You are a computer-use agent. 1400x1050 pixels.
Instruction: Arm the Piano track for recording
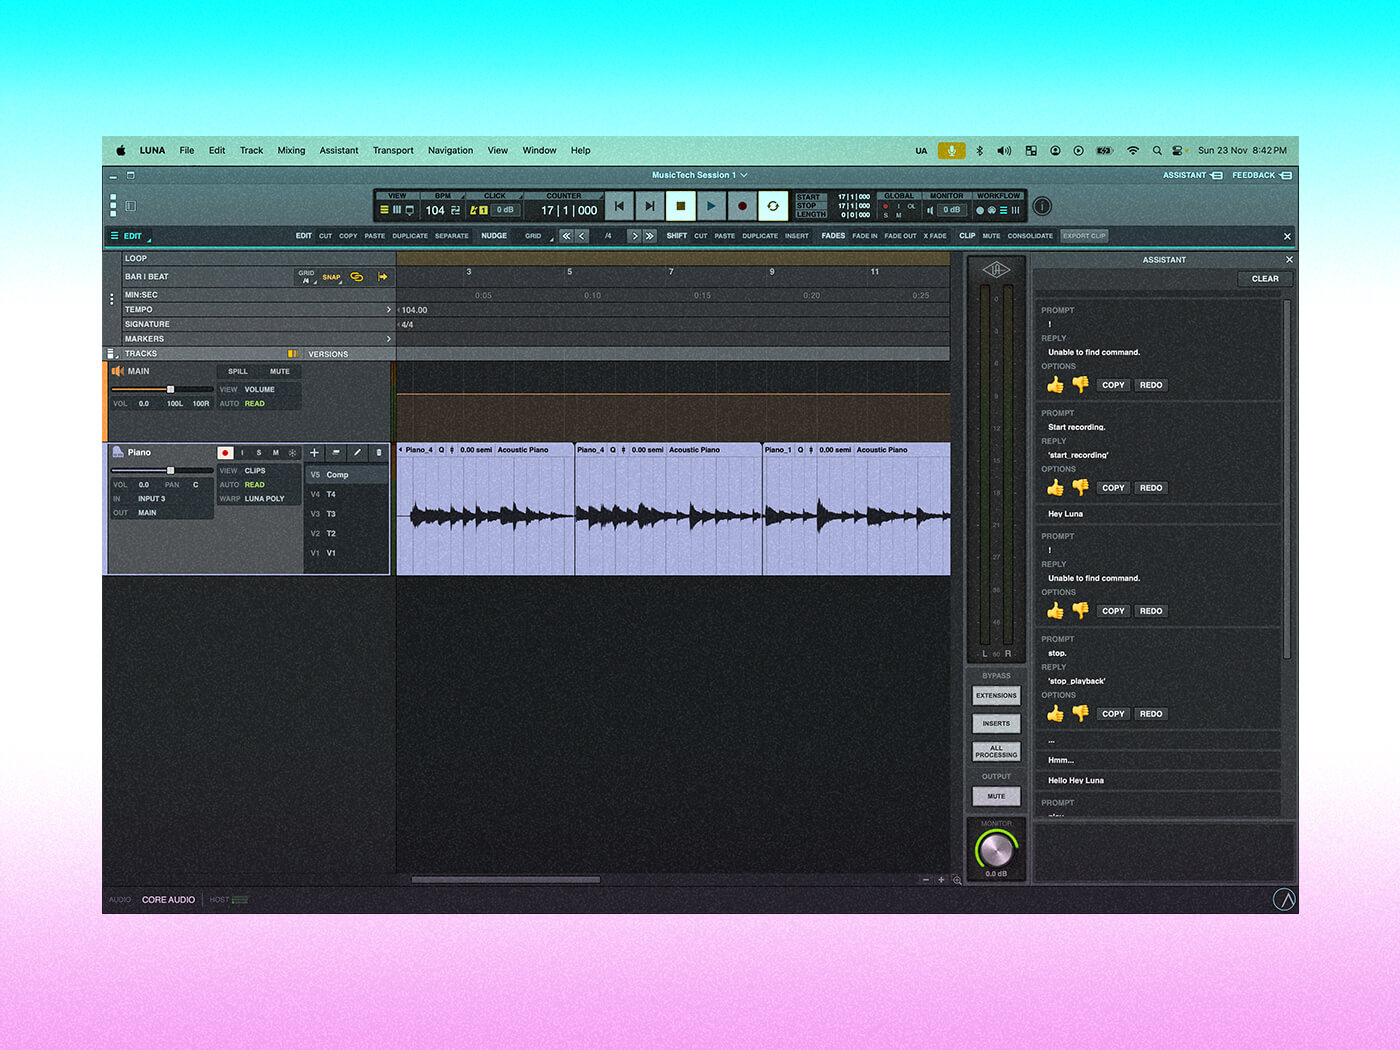click(x=225, y=453)
